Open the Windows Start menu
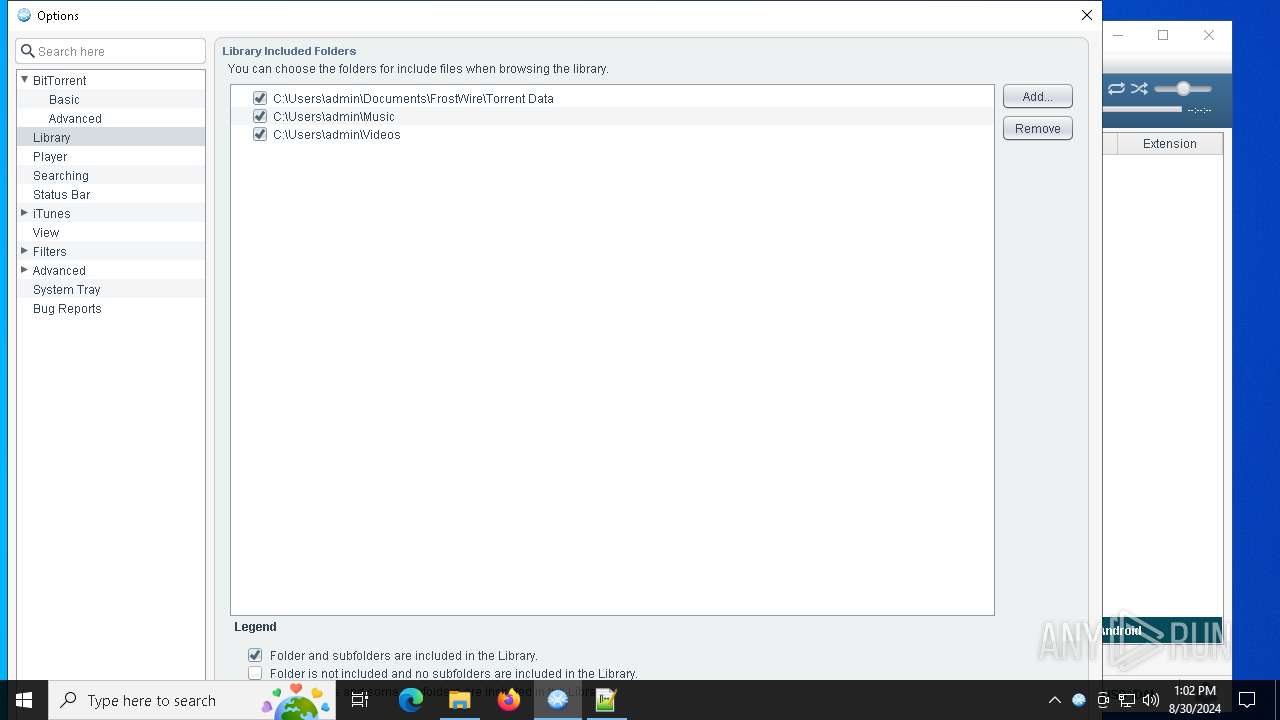The height and width of the screenshot is (720, 1280). pos(24,700)
